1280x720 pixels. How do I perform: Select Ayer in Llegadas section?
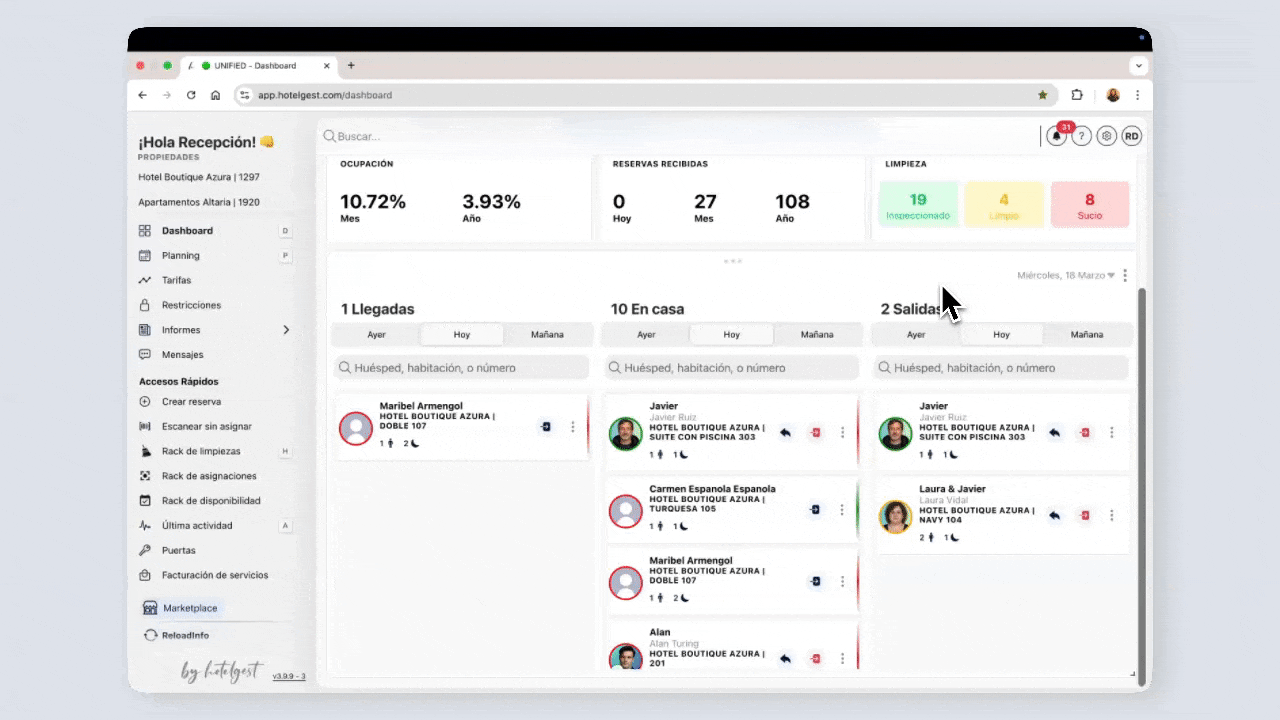(376, 335)
